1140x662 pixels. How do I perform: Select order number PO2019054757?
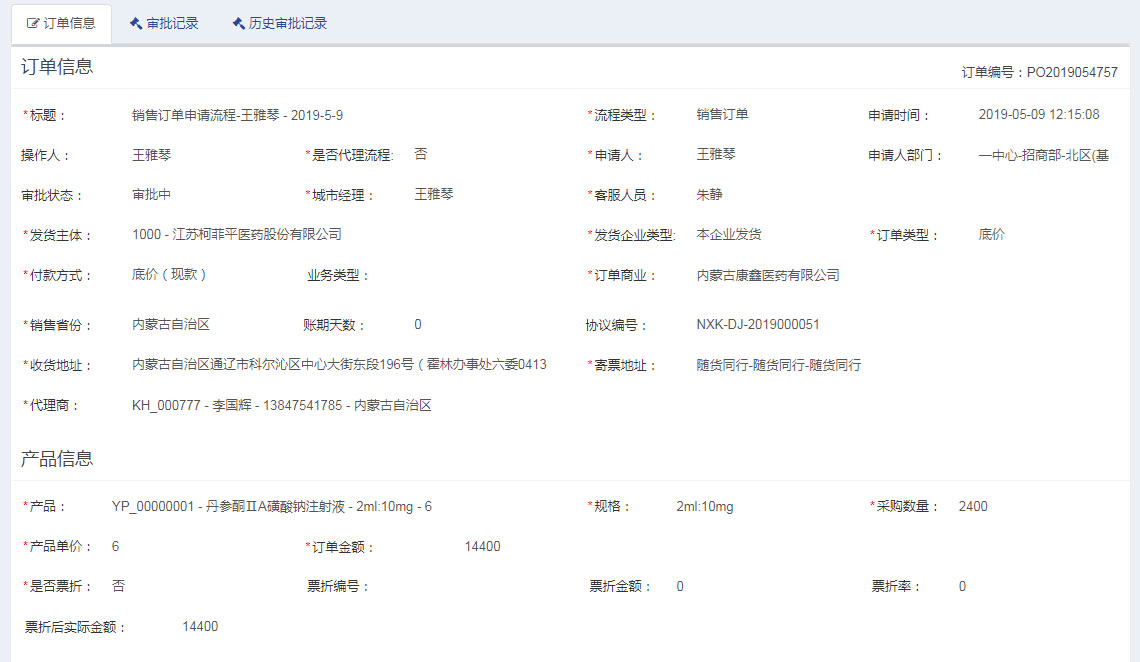[x=1072, y=72]
